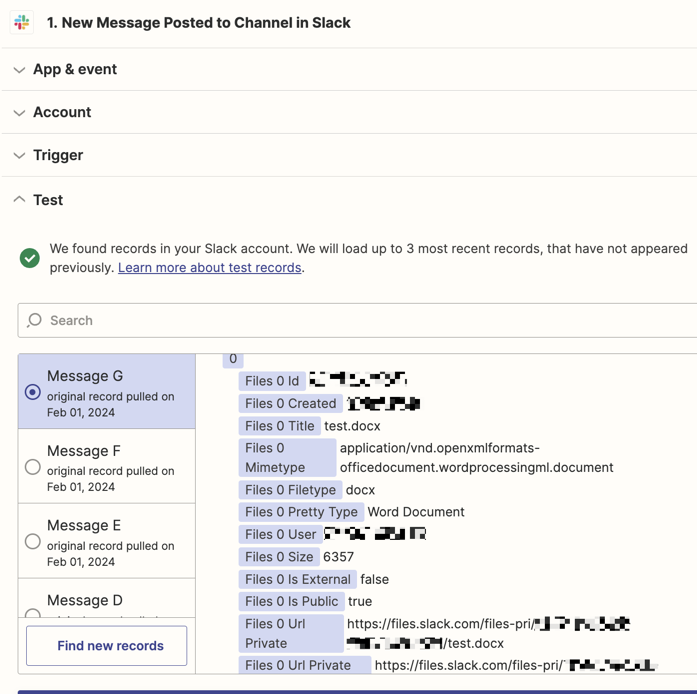Viewport: 697px width, 694px height.
Task: Click the step title New Message Posted to Channel
Action: point(199,23)
